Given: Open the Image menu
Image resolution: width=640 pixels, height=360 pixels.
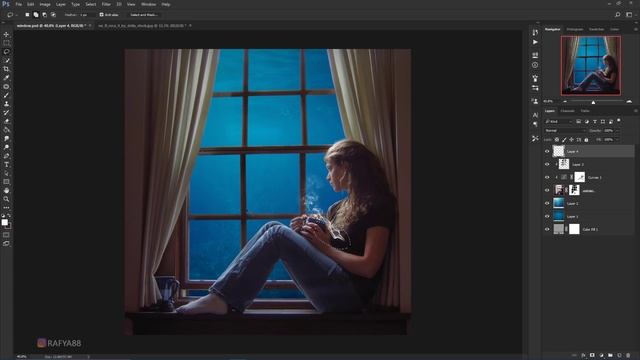Looking at the screenshot, I should click(44, 4).
